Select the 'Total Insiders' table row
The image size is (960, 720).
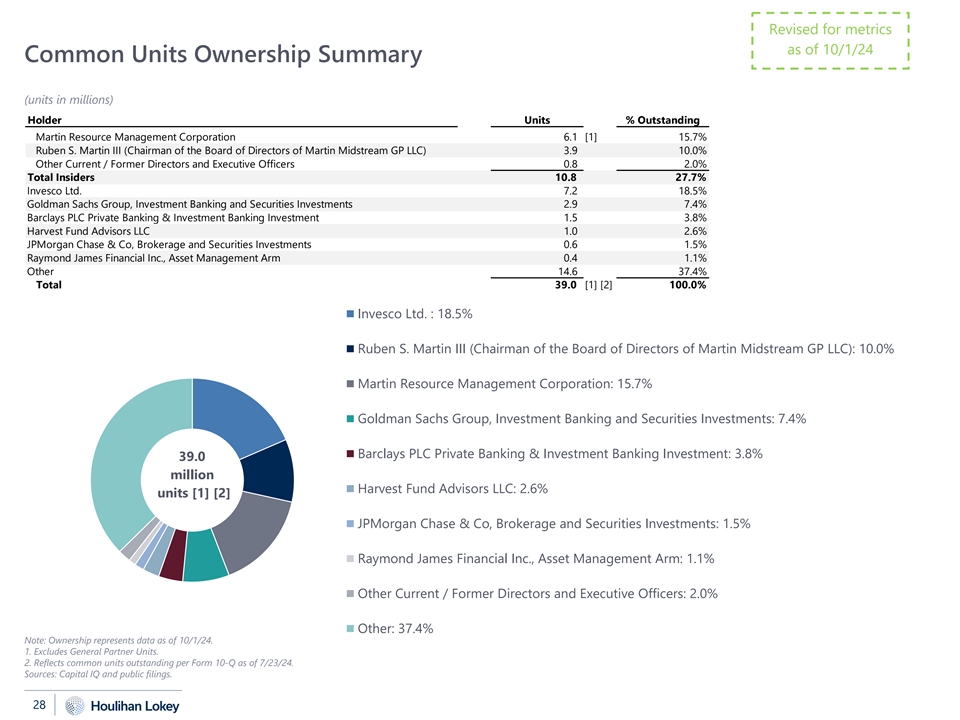(x=61, y=177)
